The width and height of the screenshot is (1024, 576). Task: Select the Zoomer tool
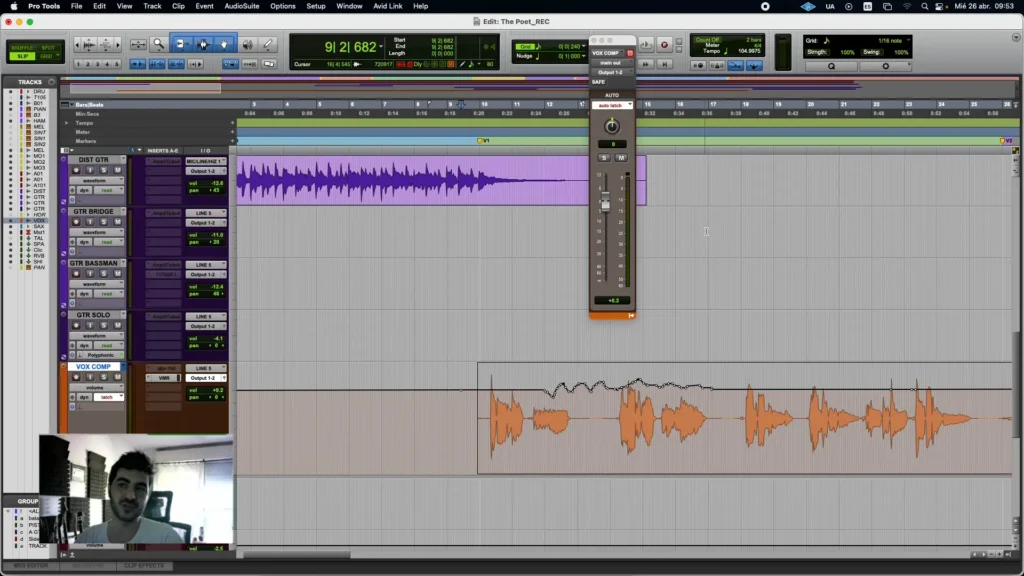point(158,44)
